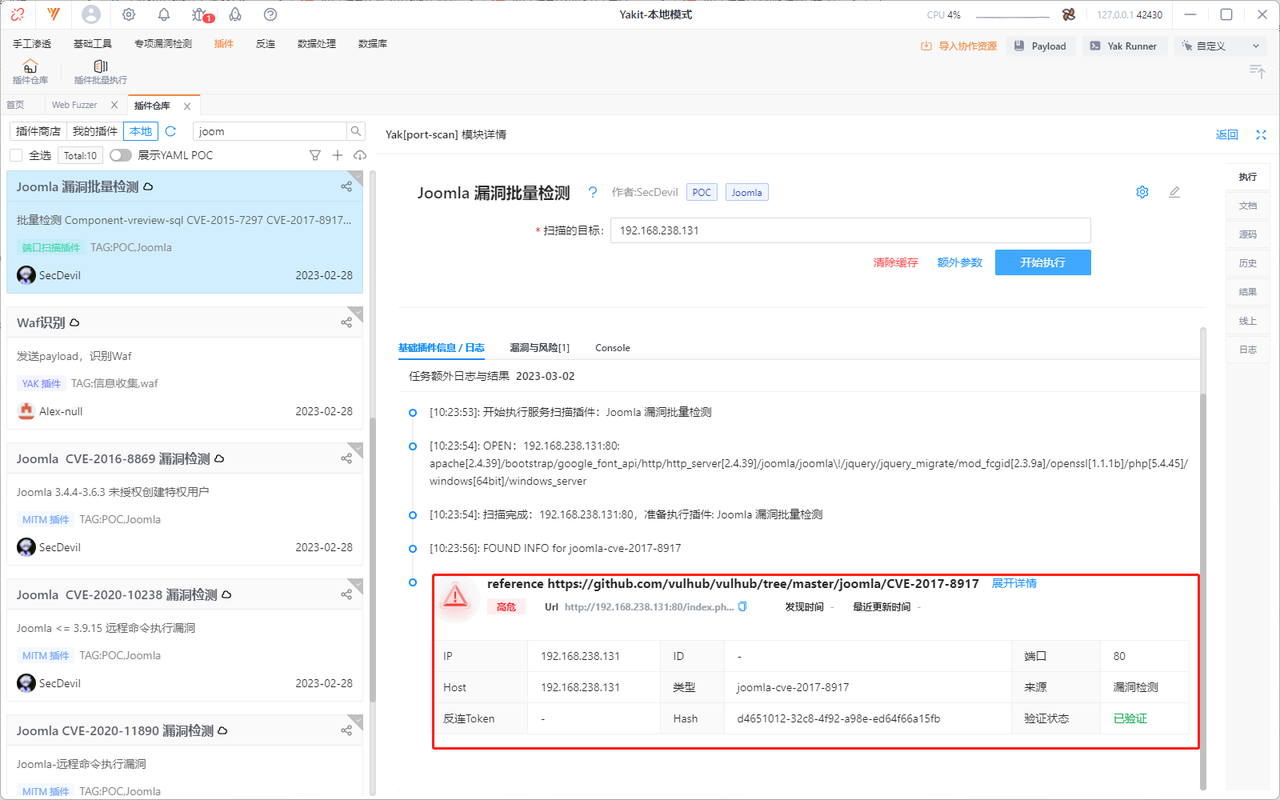The height and width of the screenshot is (800, 1280).
Task: Open the 文档 side tab
Action: tap(1247, 206)
